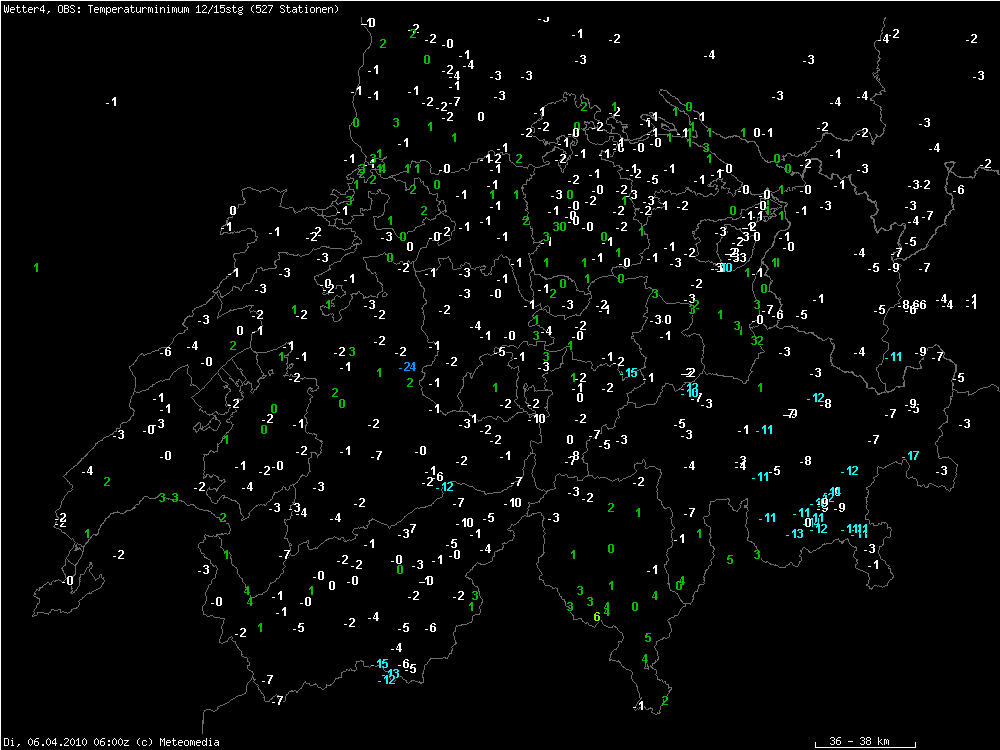Select the isolated green 1 outside western border
The height and width of the screenshot is (750, 1000).
[36, 267]
